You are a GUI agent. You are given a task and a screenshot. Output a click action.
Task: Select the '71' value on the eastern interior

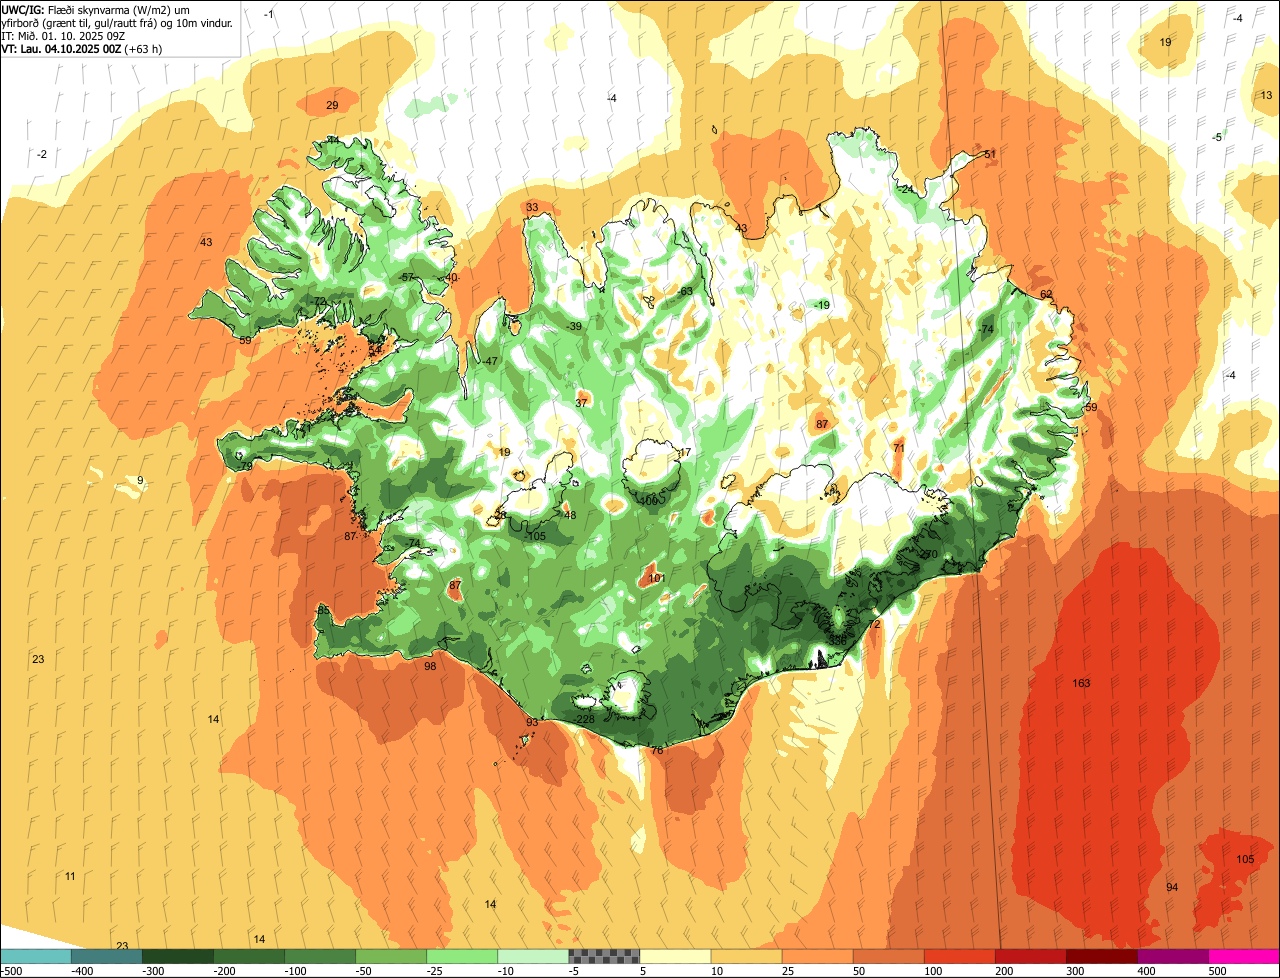(898, 448)
